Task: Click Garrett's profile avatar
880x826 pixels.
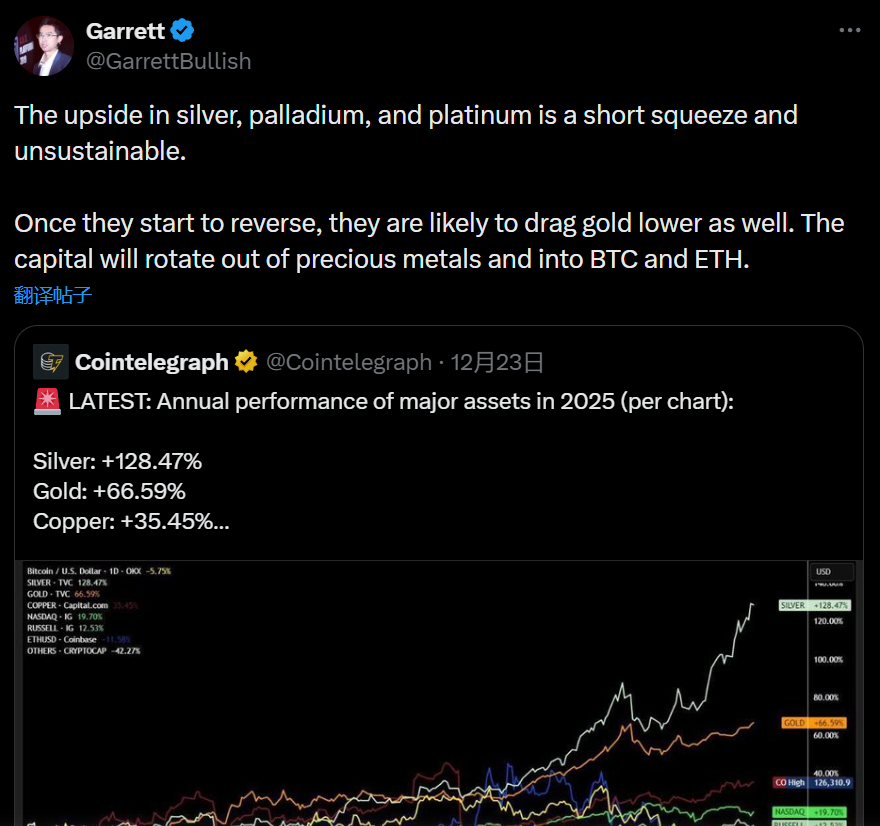Action: tap(44, 46)
